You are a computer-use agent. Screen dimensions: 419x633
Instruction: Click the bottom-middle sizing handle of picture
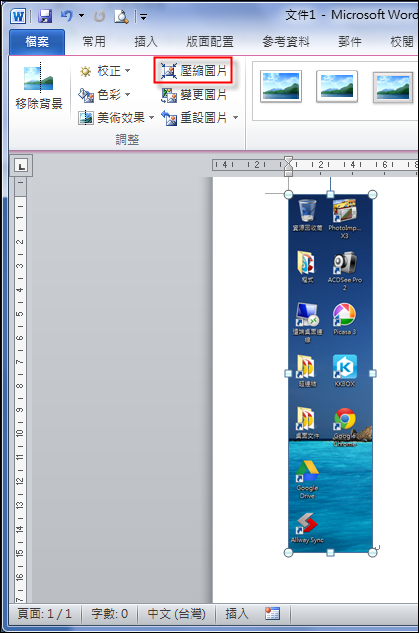point(330,552)
